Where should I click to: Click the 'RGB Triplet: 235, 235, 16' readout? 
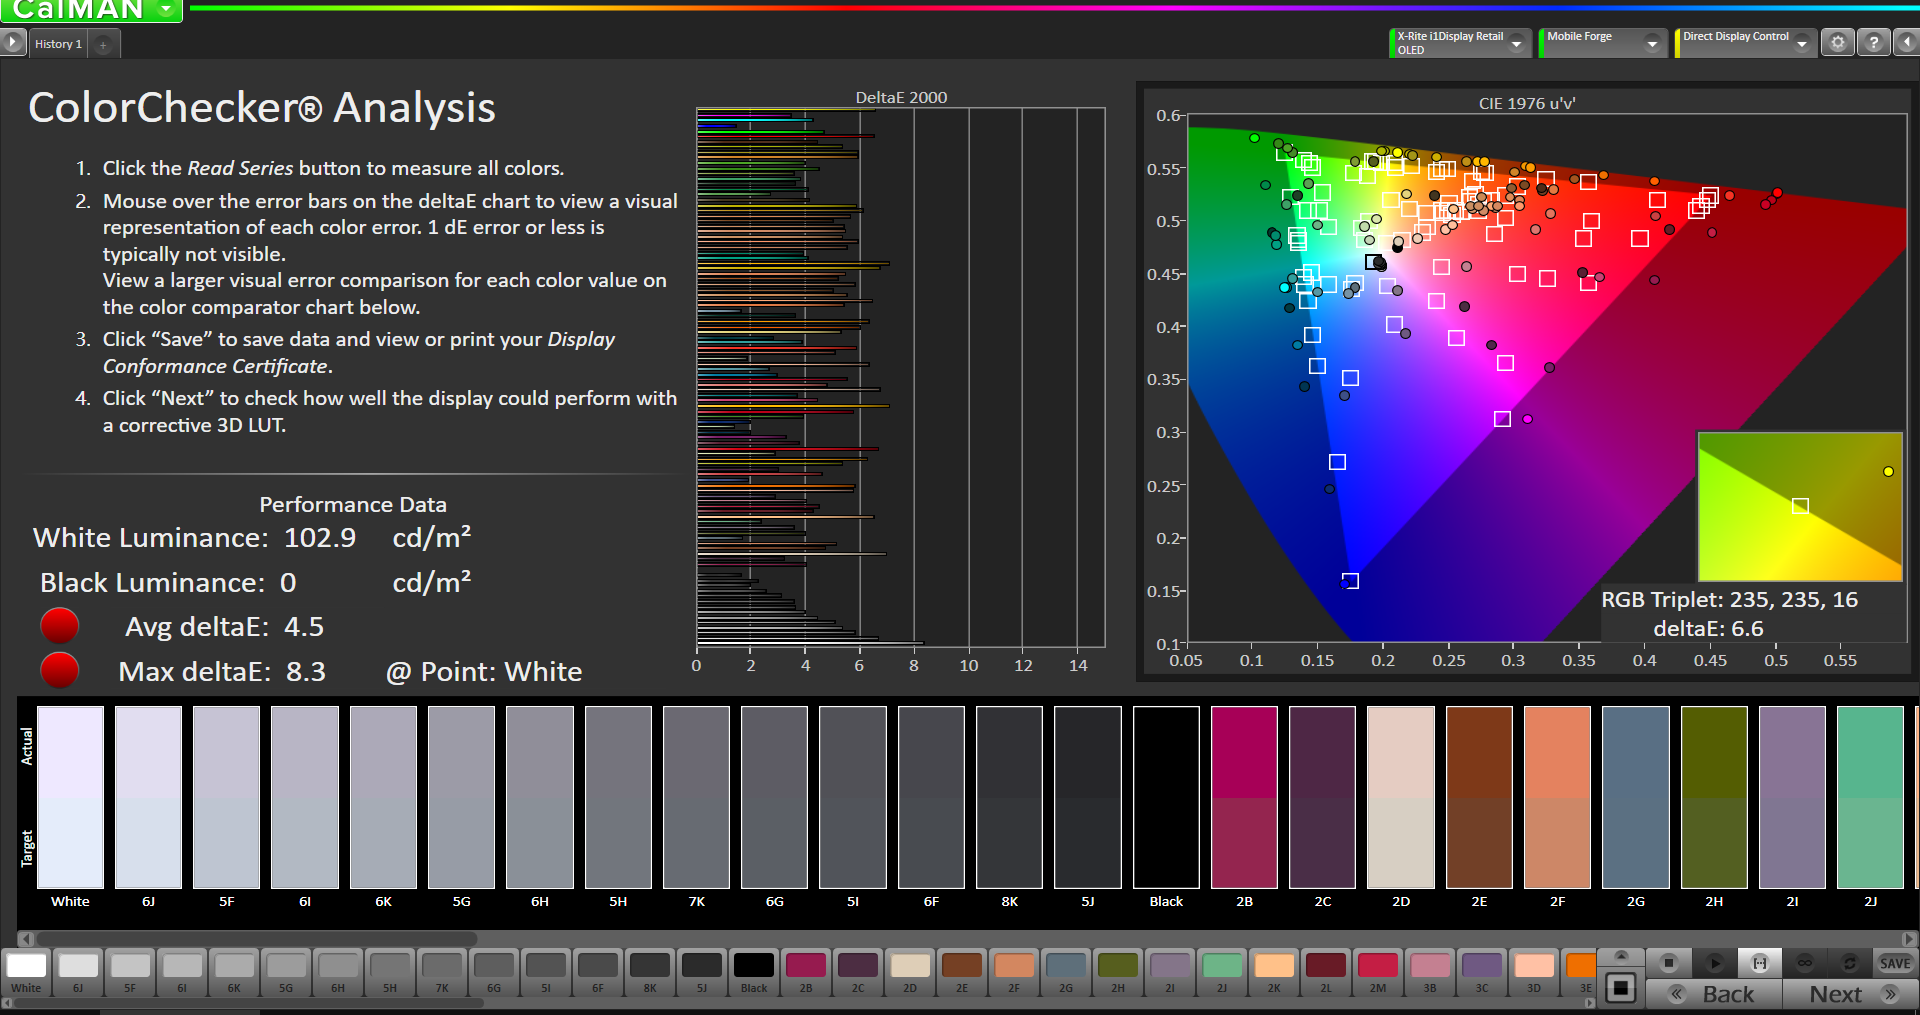point(1729,600)
